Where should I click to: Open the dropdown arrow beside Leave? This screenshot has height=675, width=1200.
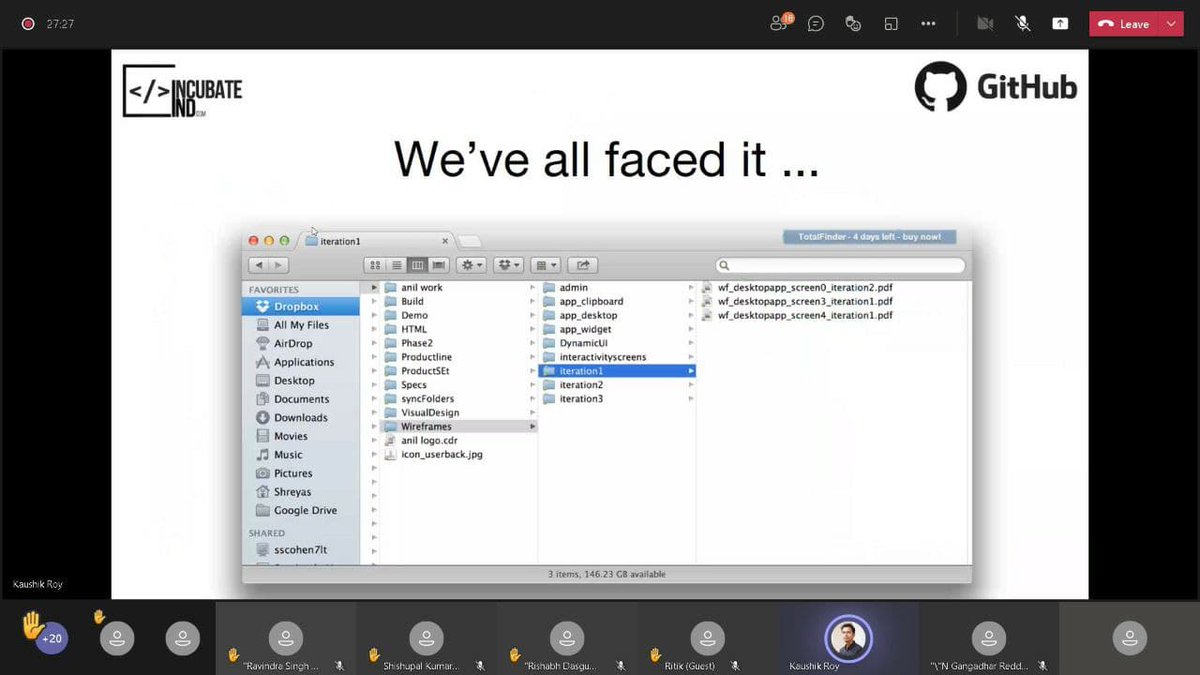(1171, 24)
